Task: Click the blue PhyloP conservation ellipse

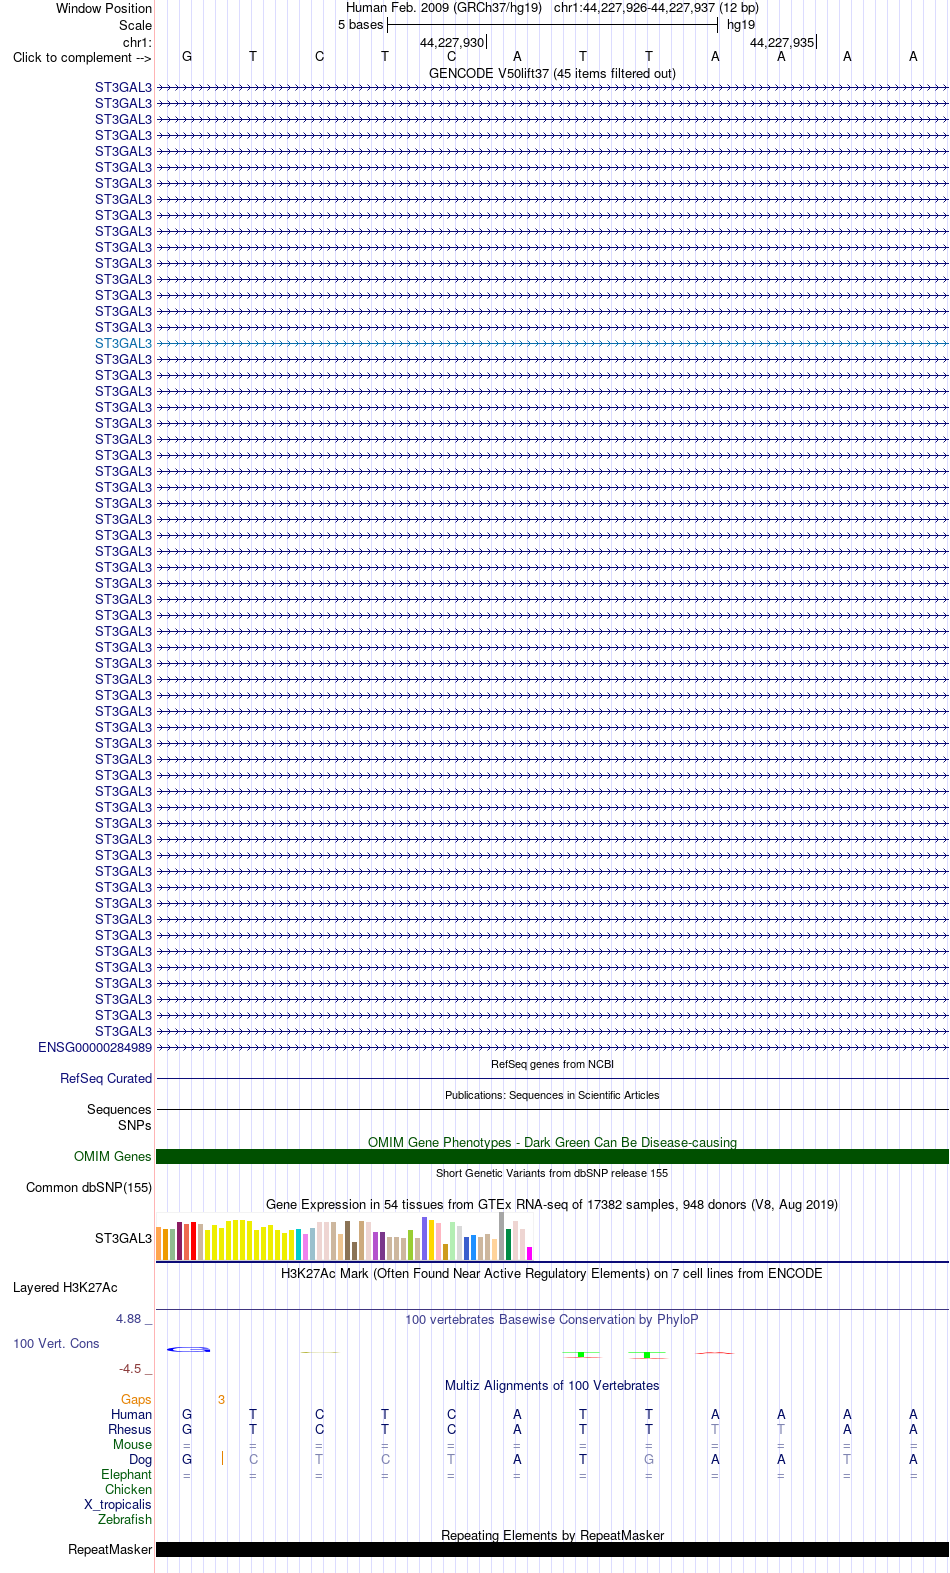Action: click(x=188, y=1350)
